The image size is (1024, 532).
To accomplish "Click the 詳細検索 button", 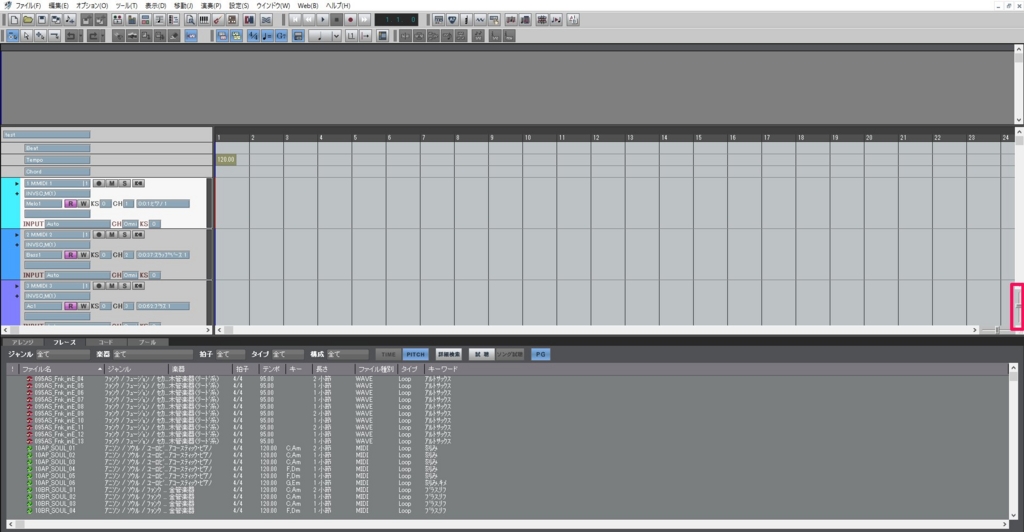I will coord(448,354).
